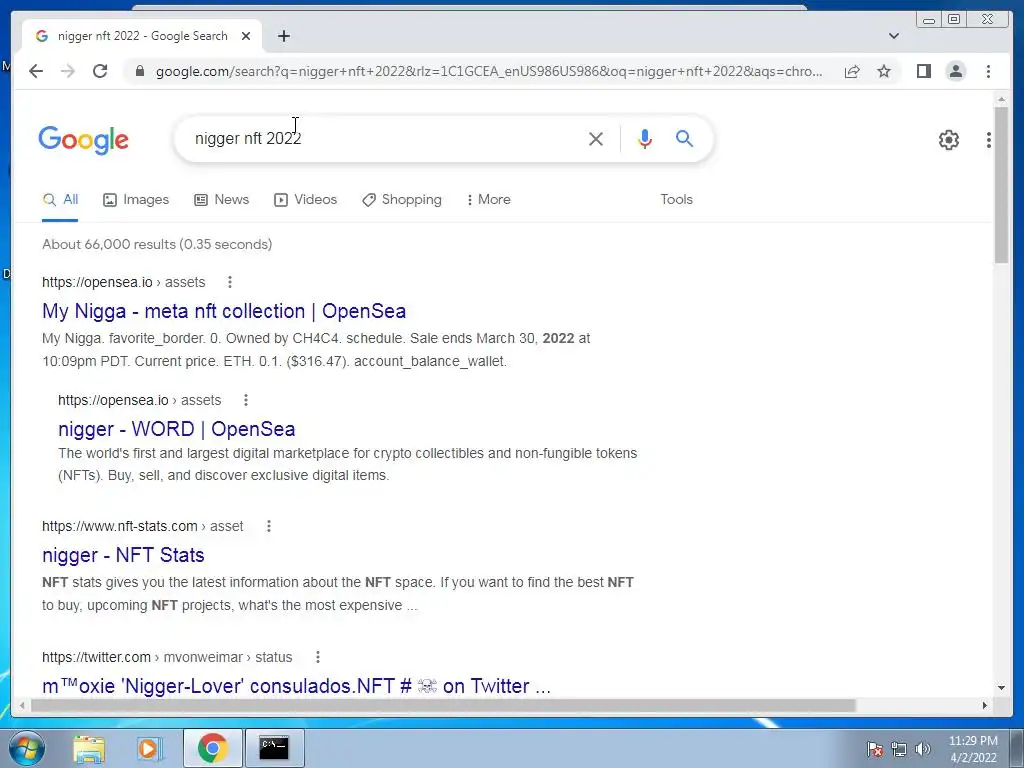This screenshot has width=1024, height=768.
Task: Switch to the Shopping tab
Action: (402, 199)
